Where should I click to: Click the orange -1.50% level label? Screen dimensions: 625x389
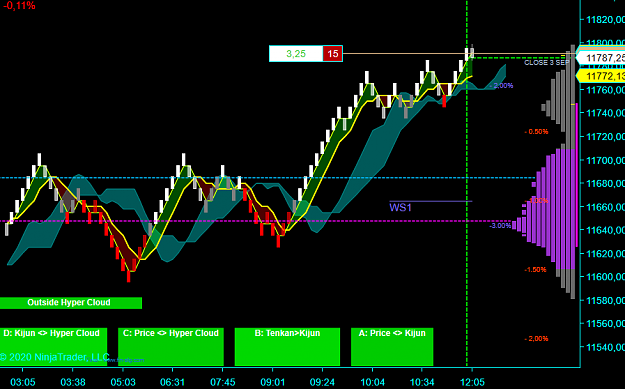click(x=535, y=270)
